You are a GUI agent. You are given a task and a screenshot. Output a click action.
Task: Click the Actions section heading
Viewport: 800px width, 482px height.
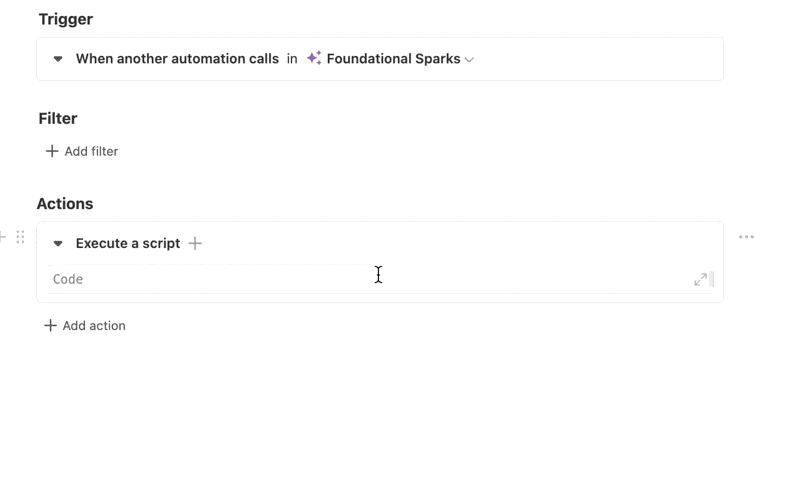coord(65,204)
